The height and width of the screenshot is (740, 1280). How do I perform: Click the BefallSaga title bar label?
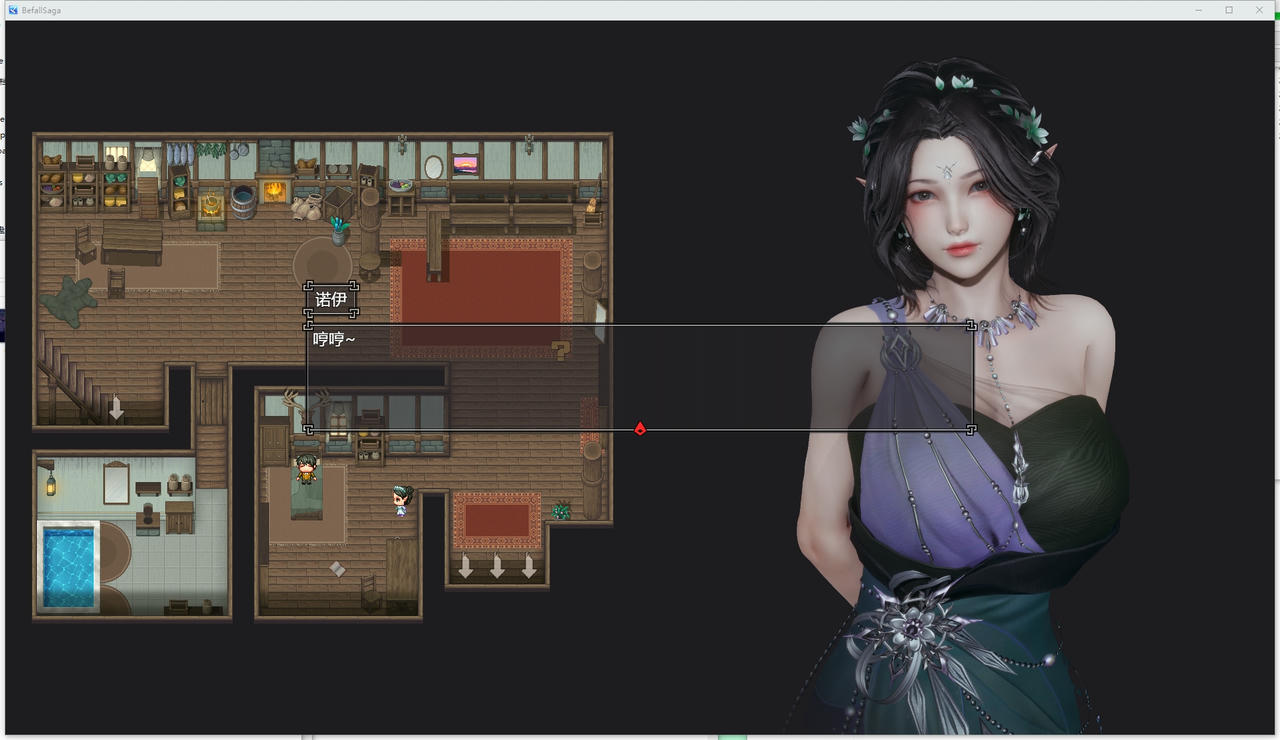40,9
